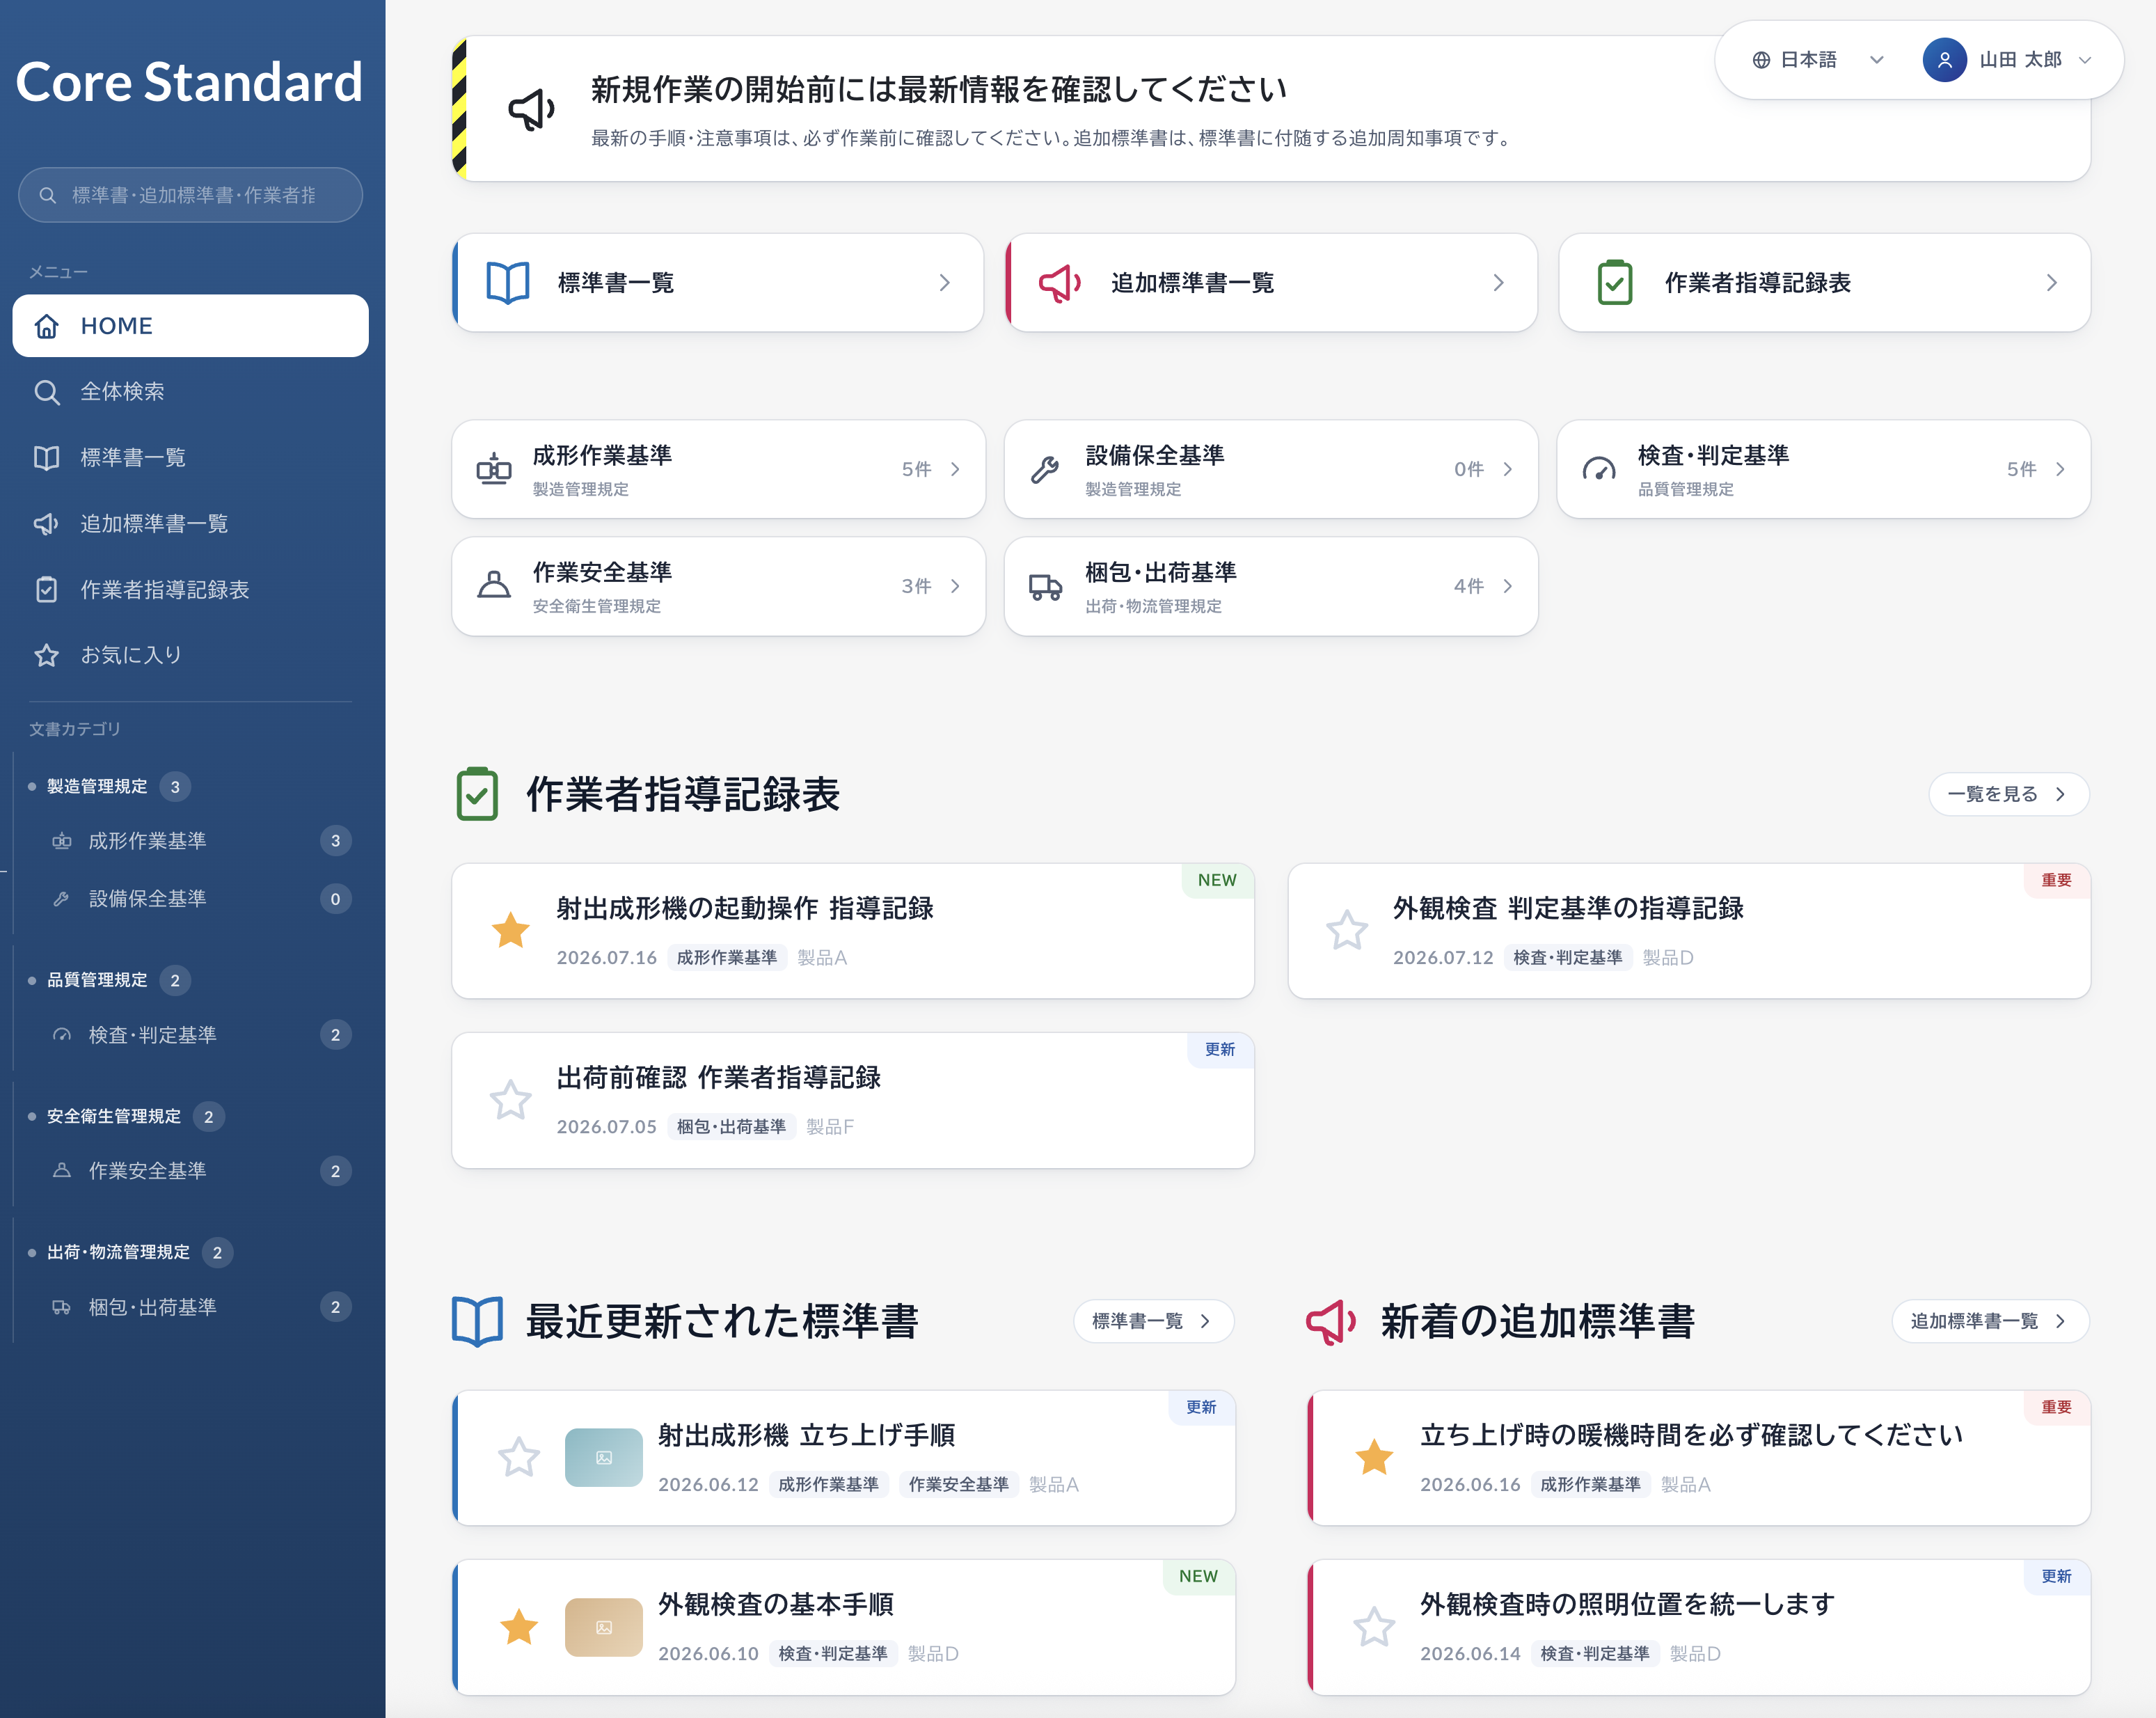Open 作業者指導記録表 in the sidebar menu
This screenshot has width=2156, height=1718.
click(190, 590)
